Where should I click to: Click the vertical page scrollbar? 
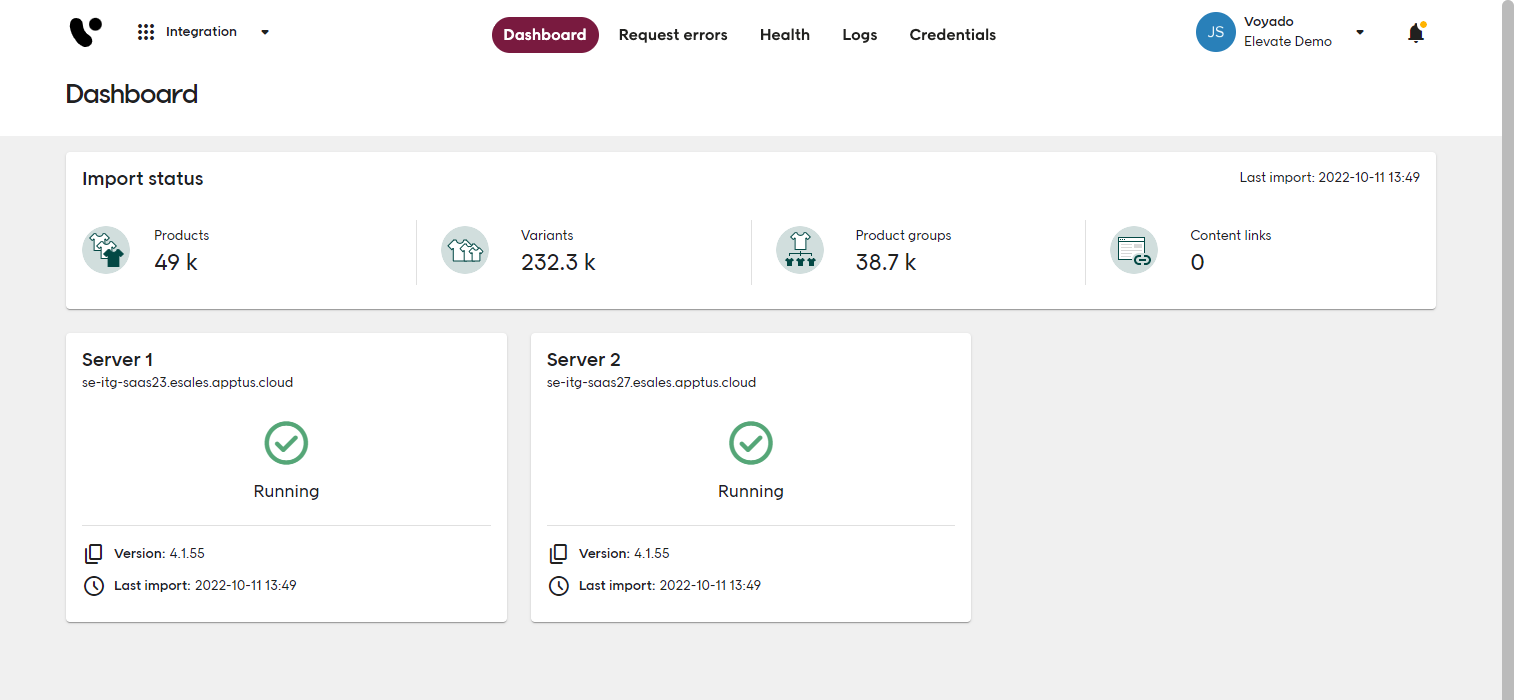pyautogui.click(x=1507, y=350)
